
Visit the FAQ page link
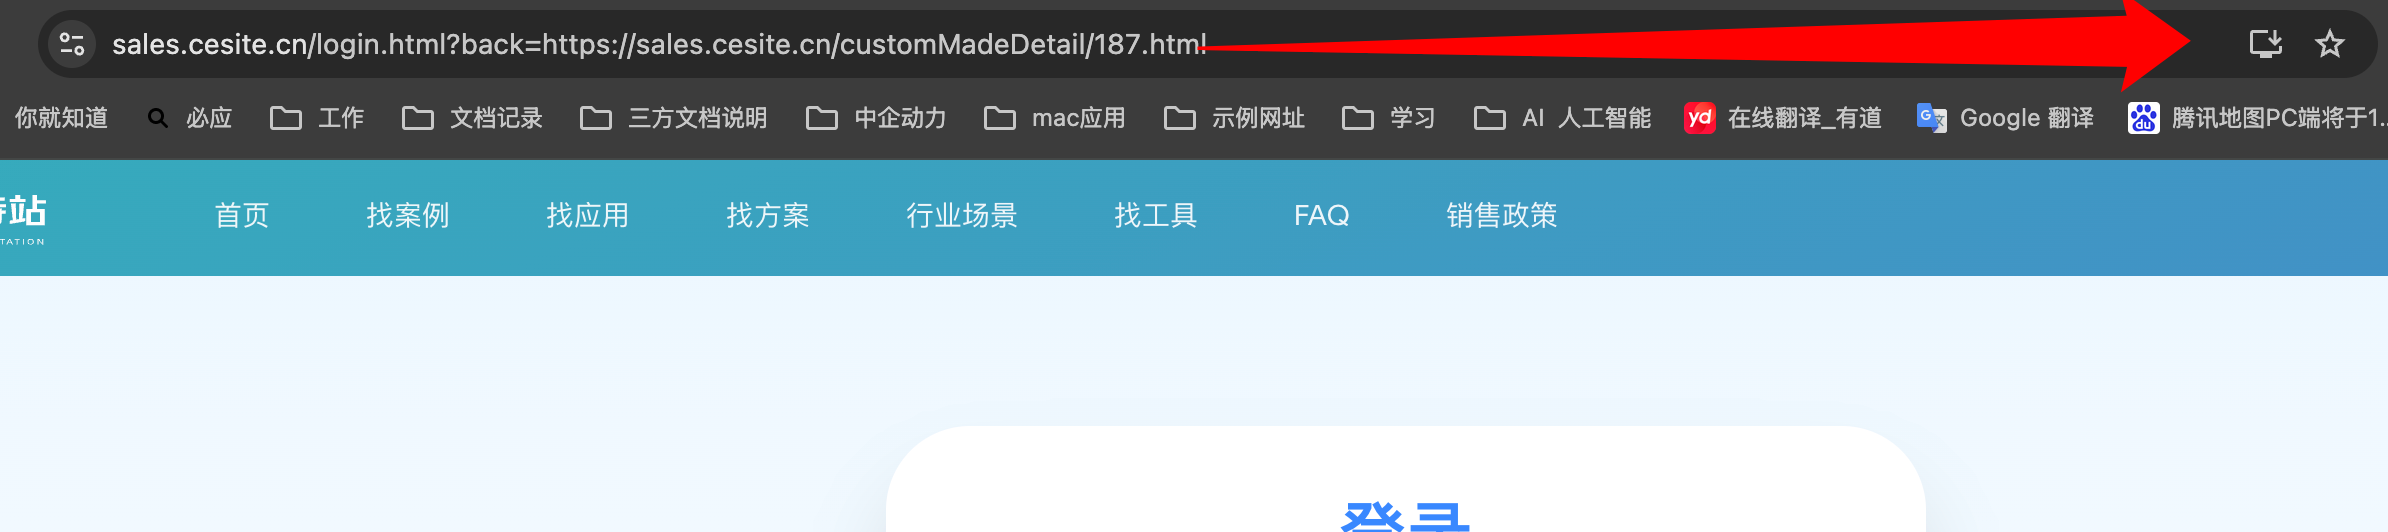point(1322,215)
